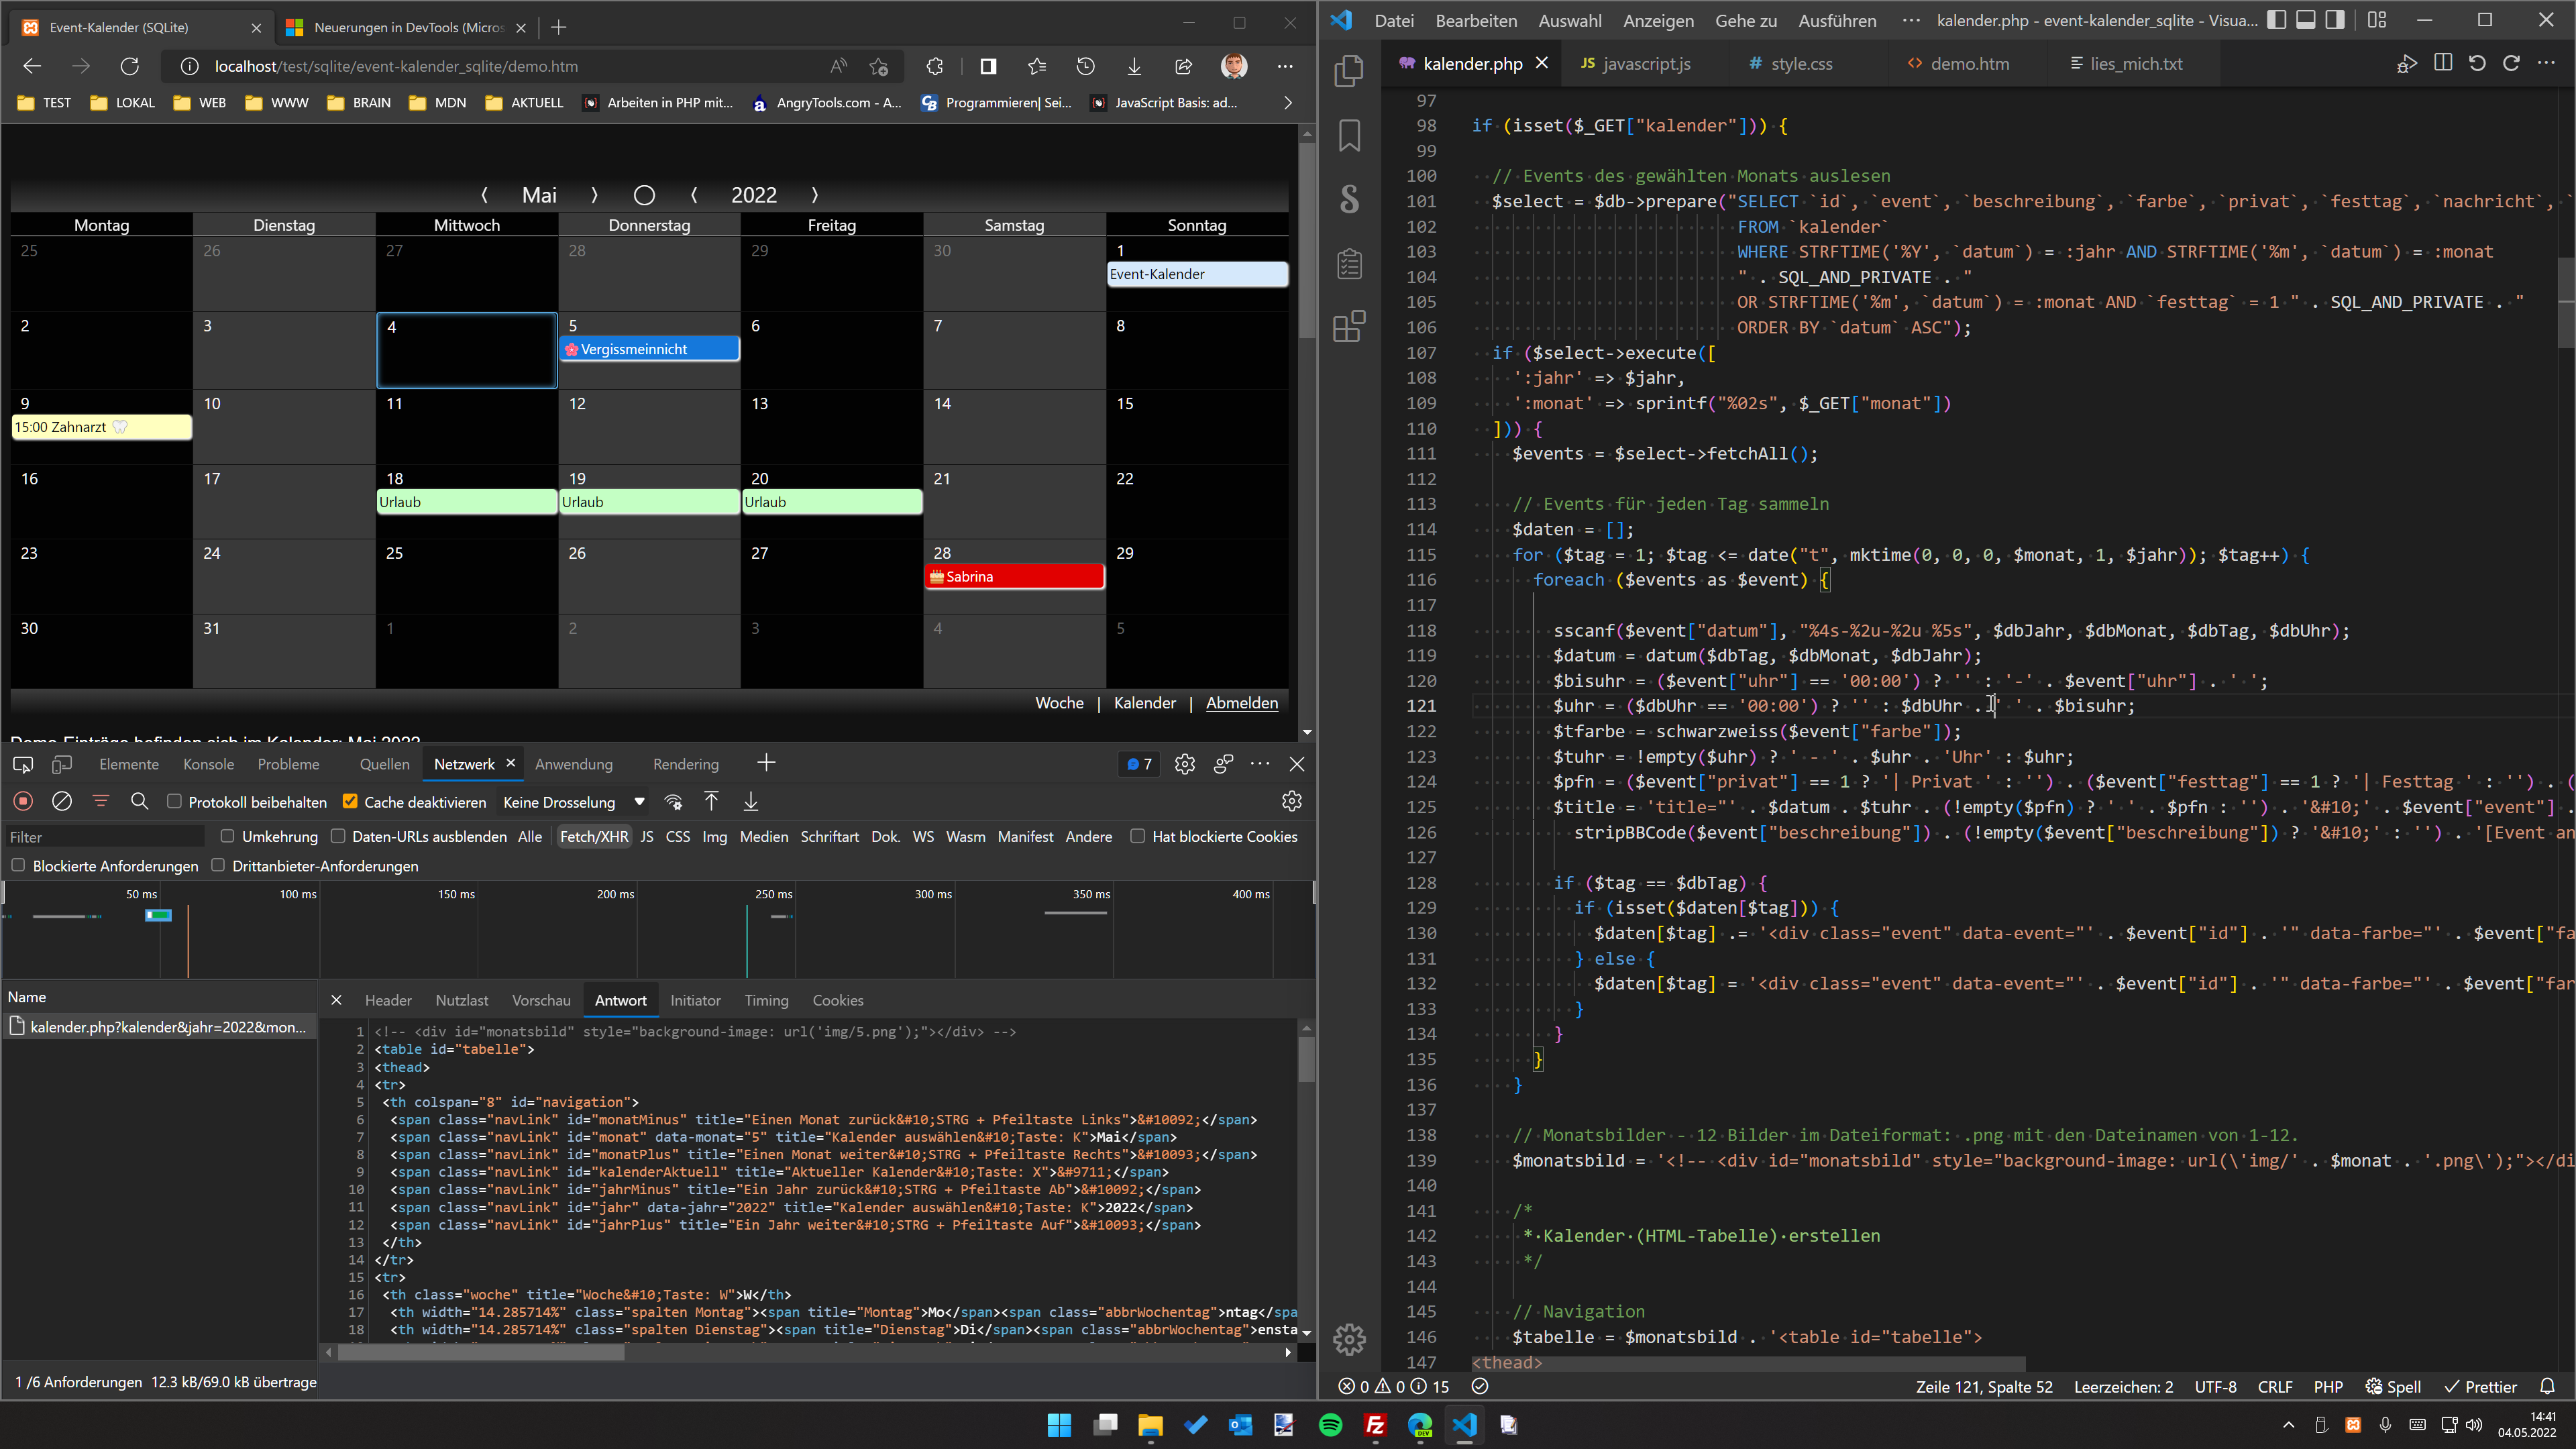The height and width of the screenshot is (1449, 2576).
Task: Click the Spotify icon in the taskbar
Action: pyautogui.click(x=1330, y=1425)
